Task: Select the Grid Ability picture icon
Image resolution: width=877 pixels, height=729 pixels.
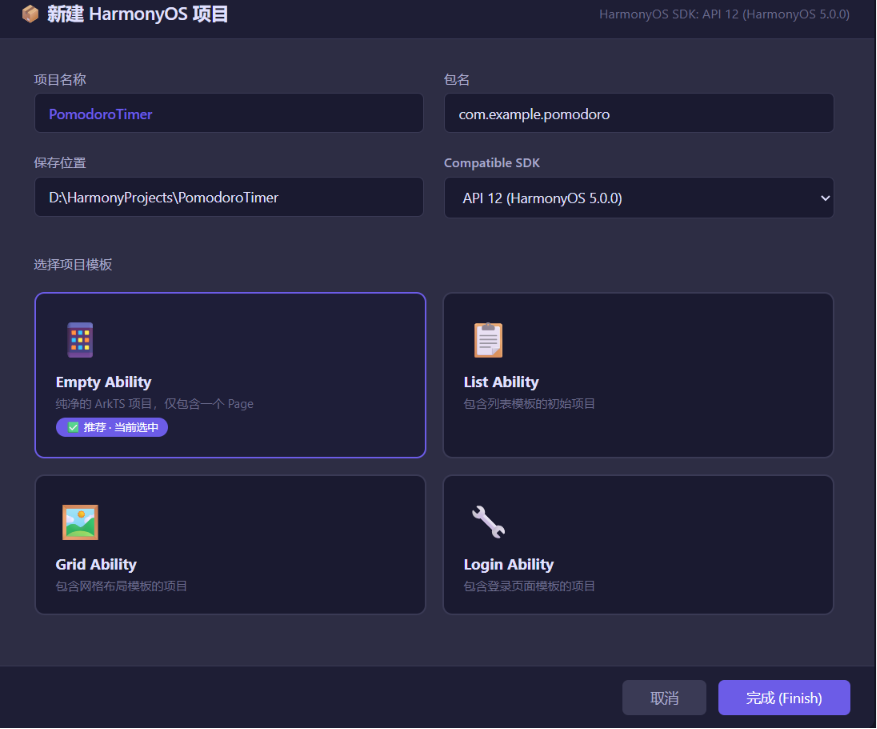Action: coord(80,522)
